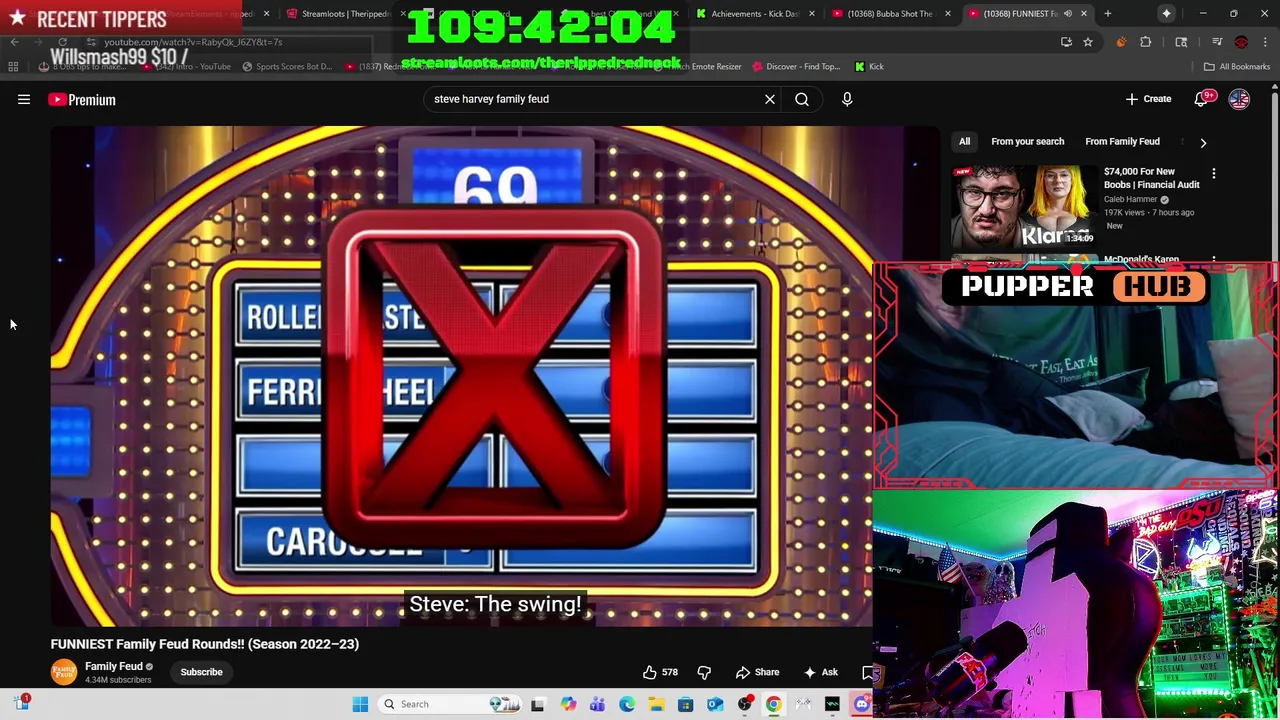Open the Create button

point(1148,99)
